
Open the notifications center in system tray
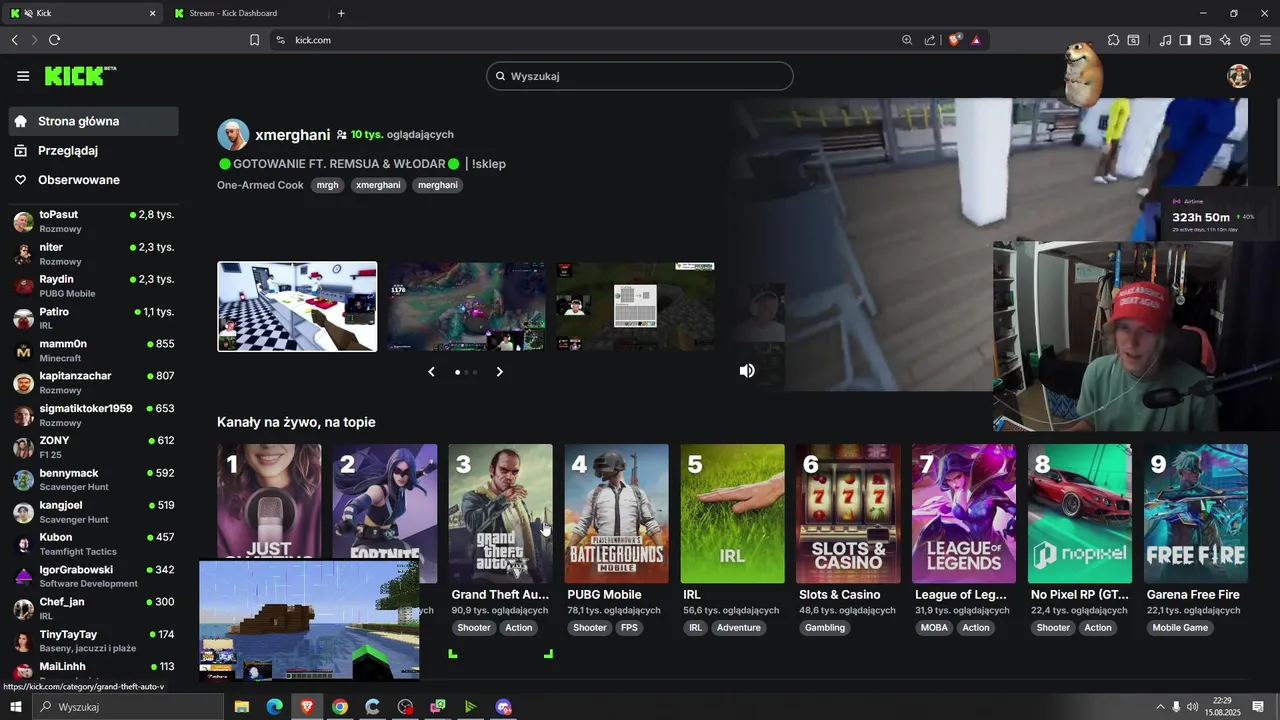1258,707
